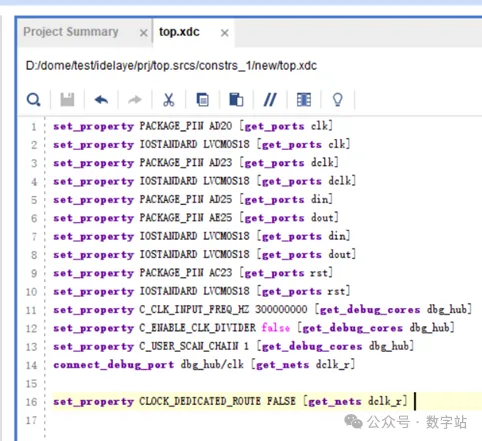The image size is (482, 441).
Task: Click the CLOCK_DEDICATED_ROUTE text on line 16
Action: 200,401
